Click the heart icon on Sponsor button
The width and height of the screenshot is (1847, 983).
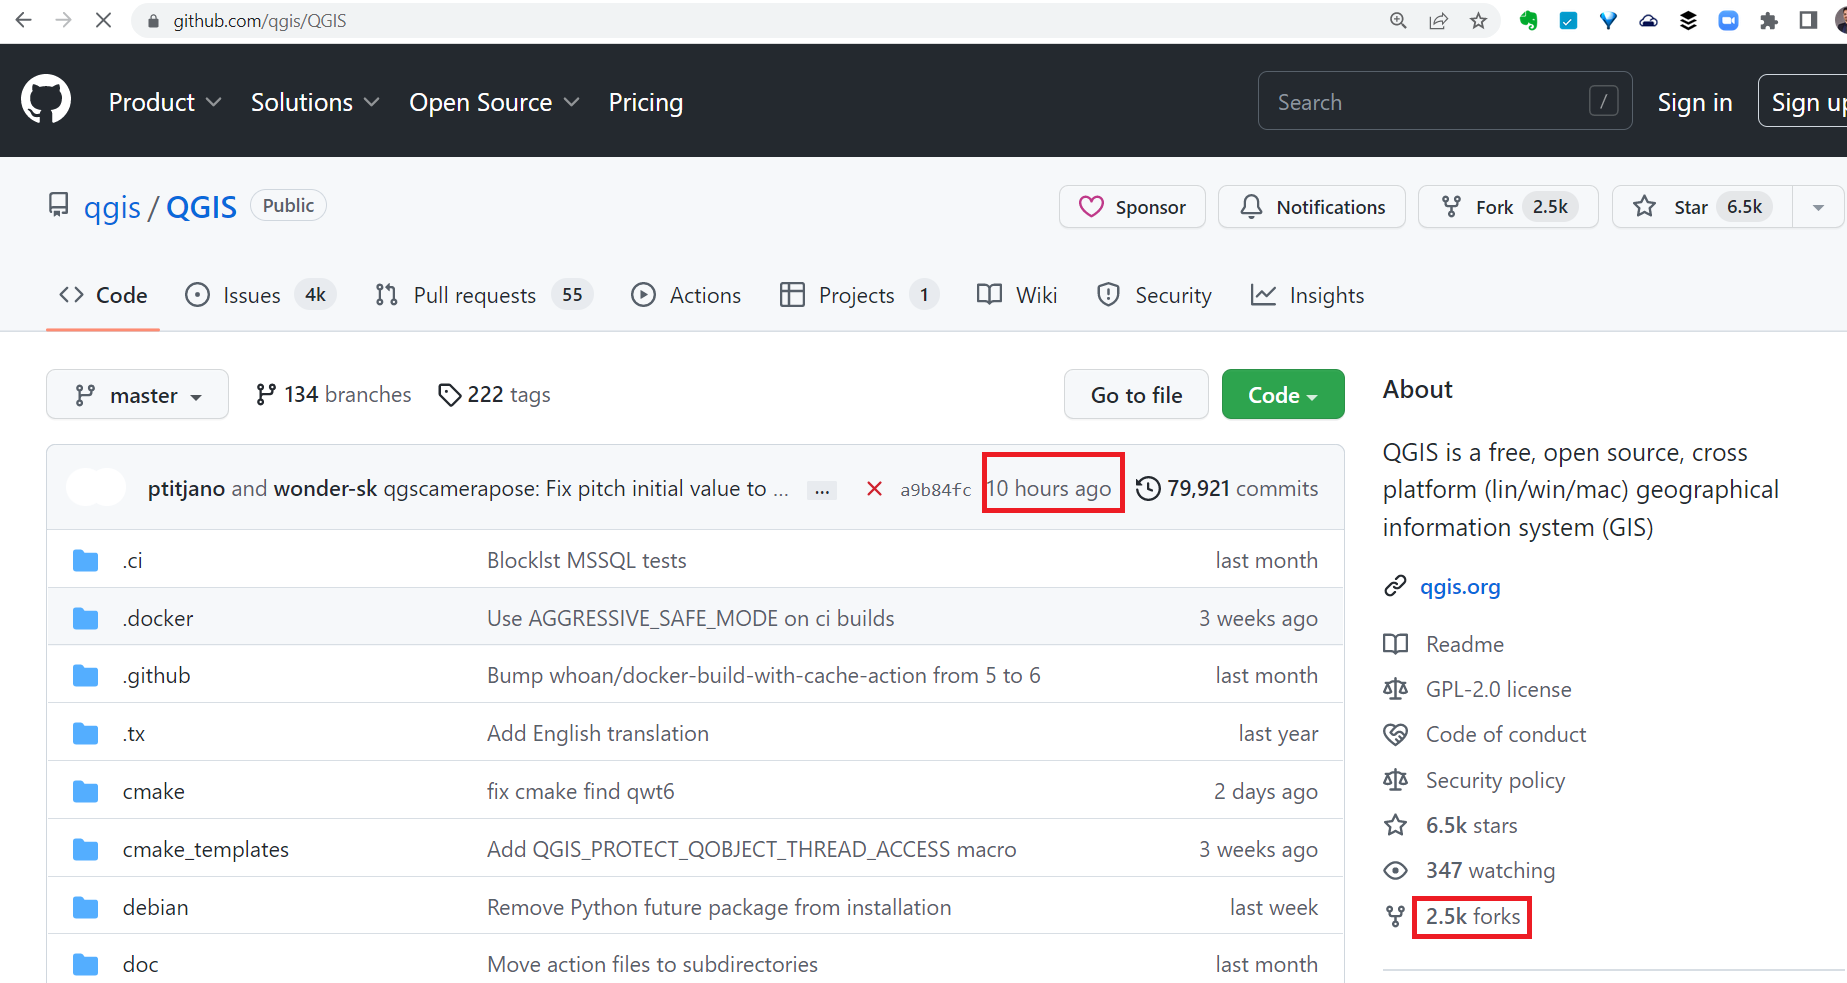pyautogui.click(x=1091, y=207)
